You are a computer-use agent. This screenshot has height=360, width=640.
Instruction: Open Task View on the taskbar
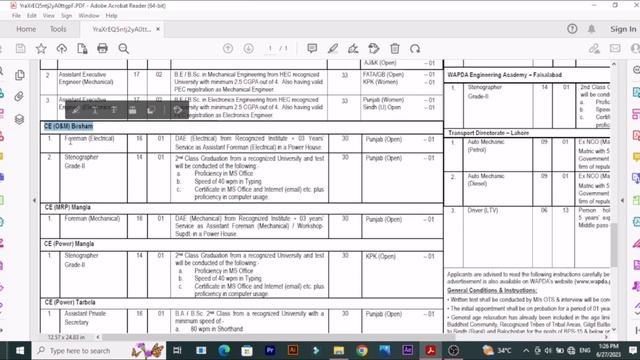pyautogui.click(x=178, y=351)
